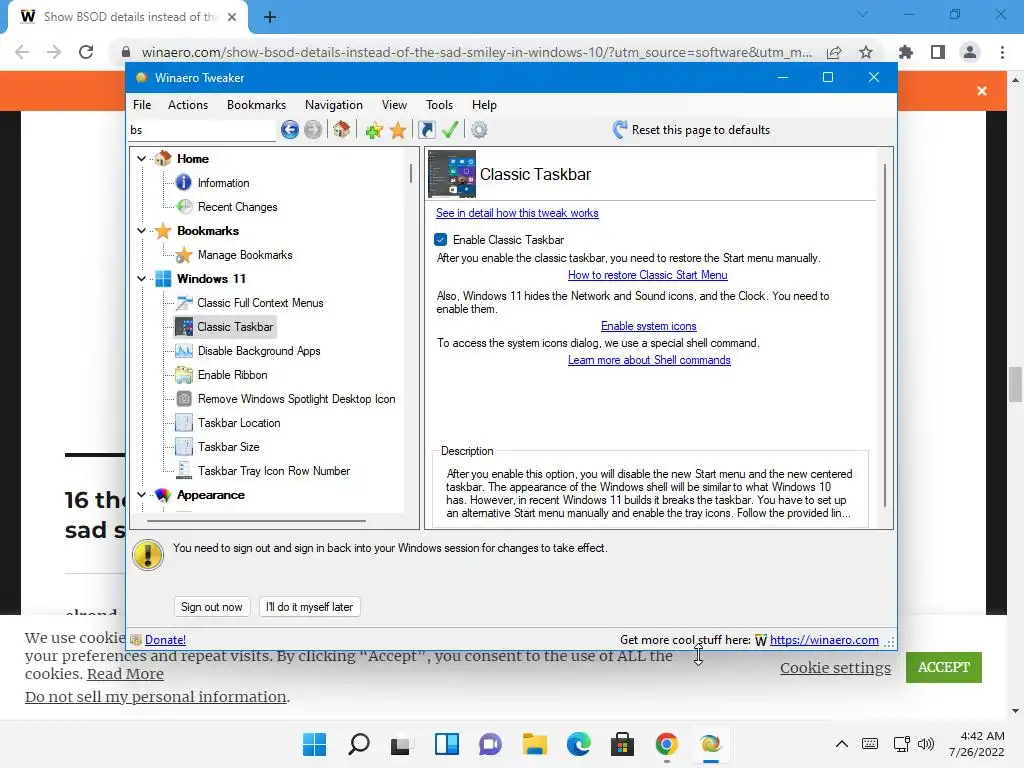The height and width of the screenshot is (768, 1024).
Task: Open Chat icon on the taskbar
Action: click(x=490, y=744)
